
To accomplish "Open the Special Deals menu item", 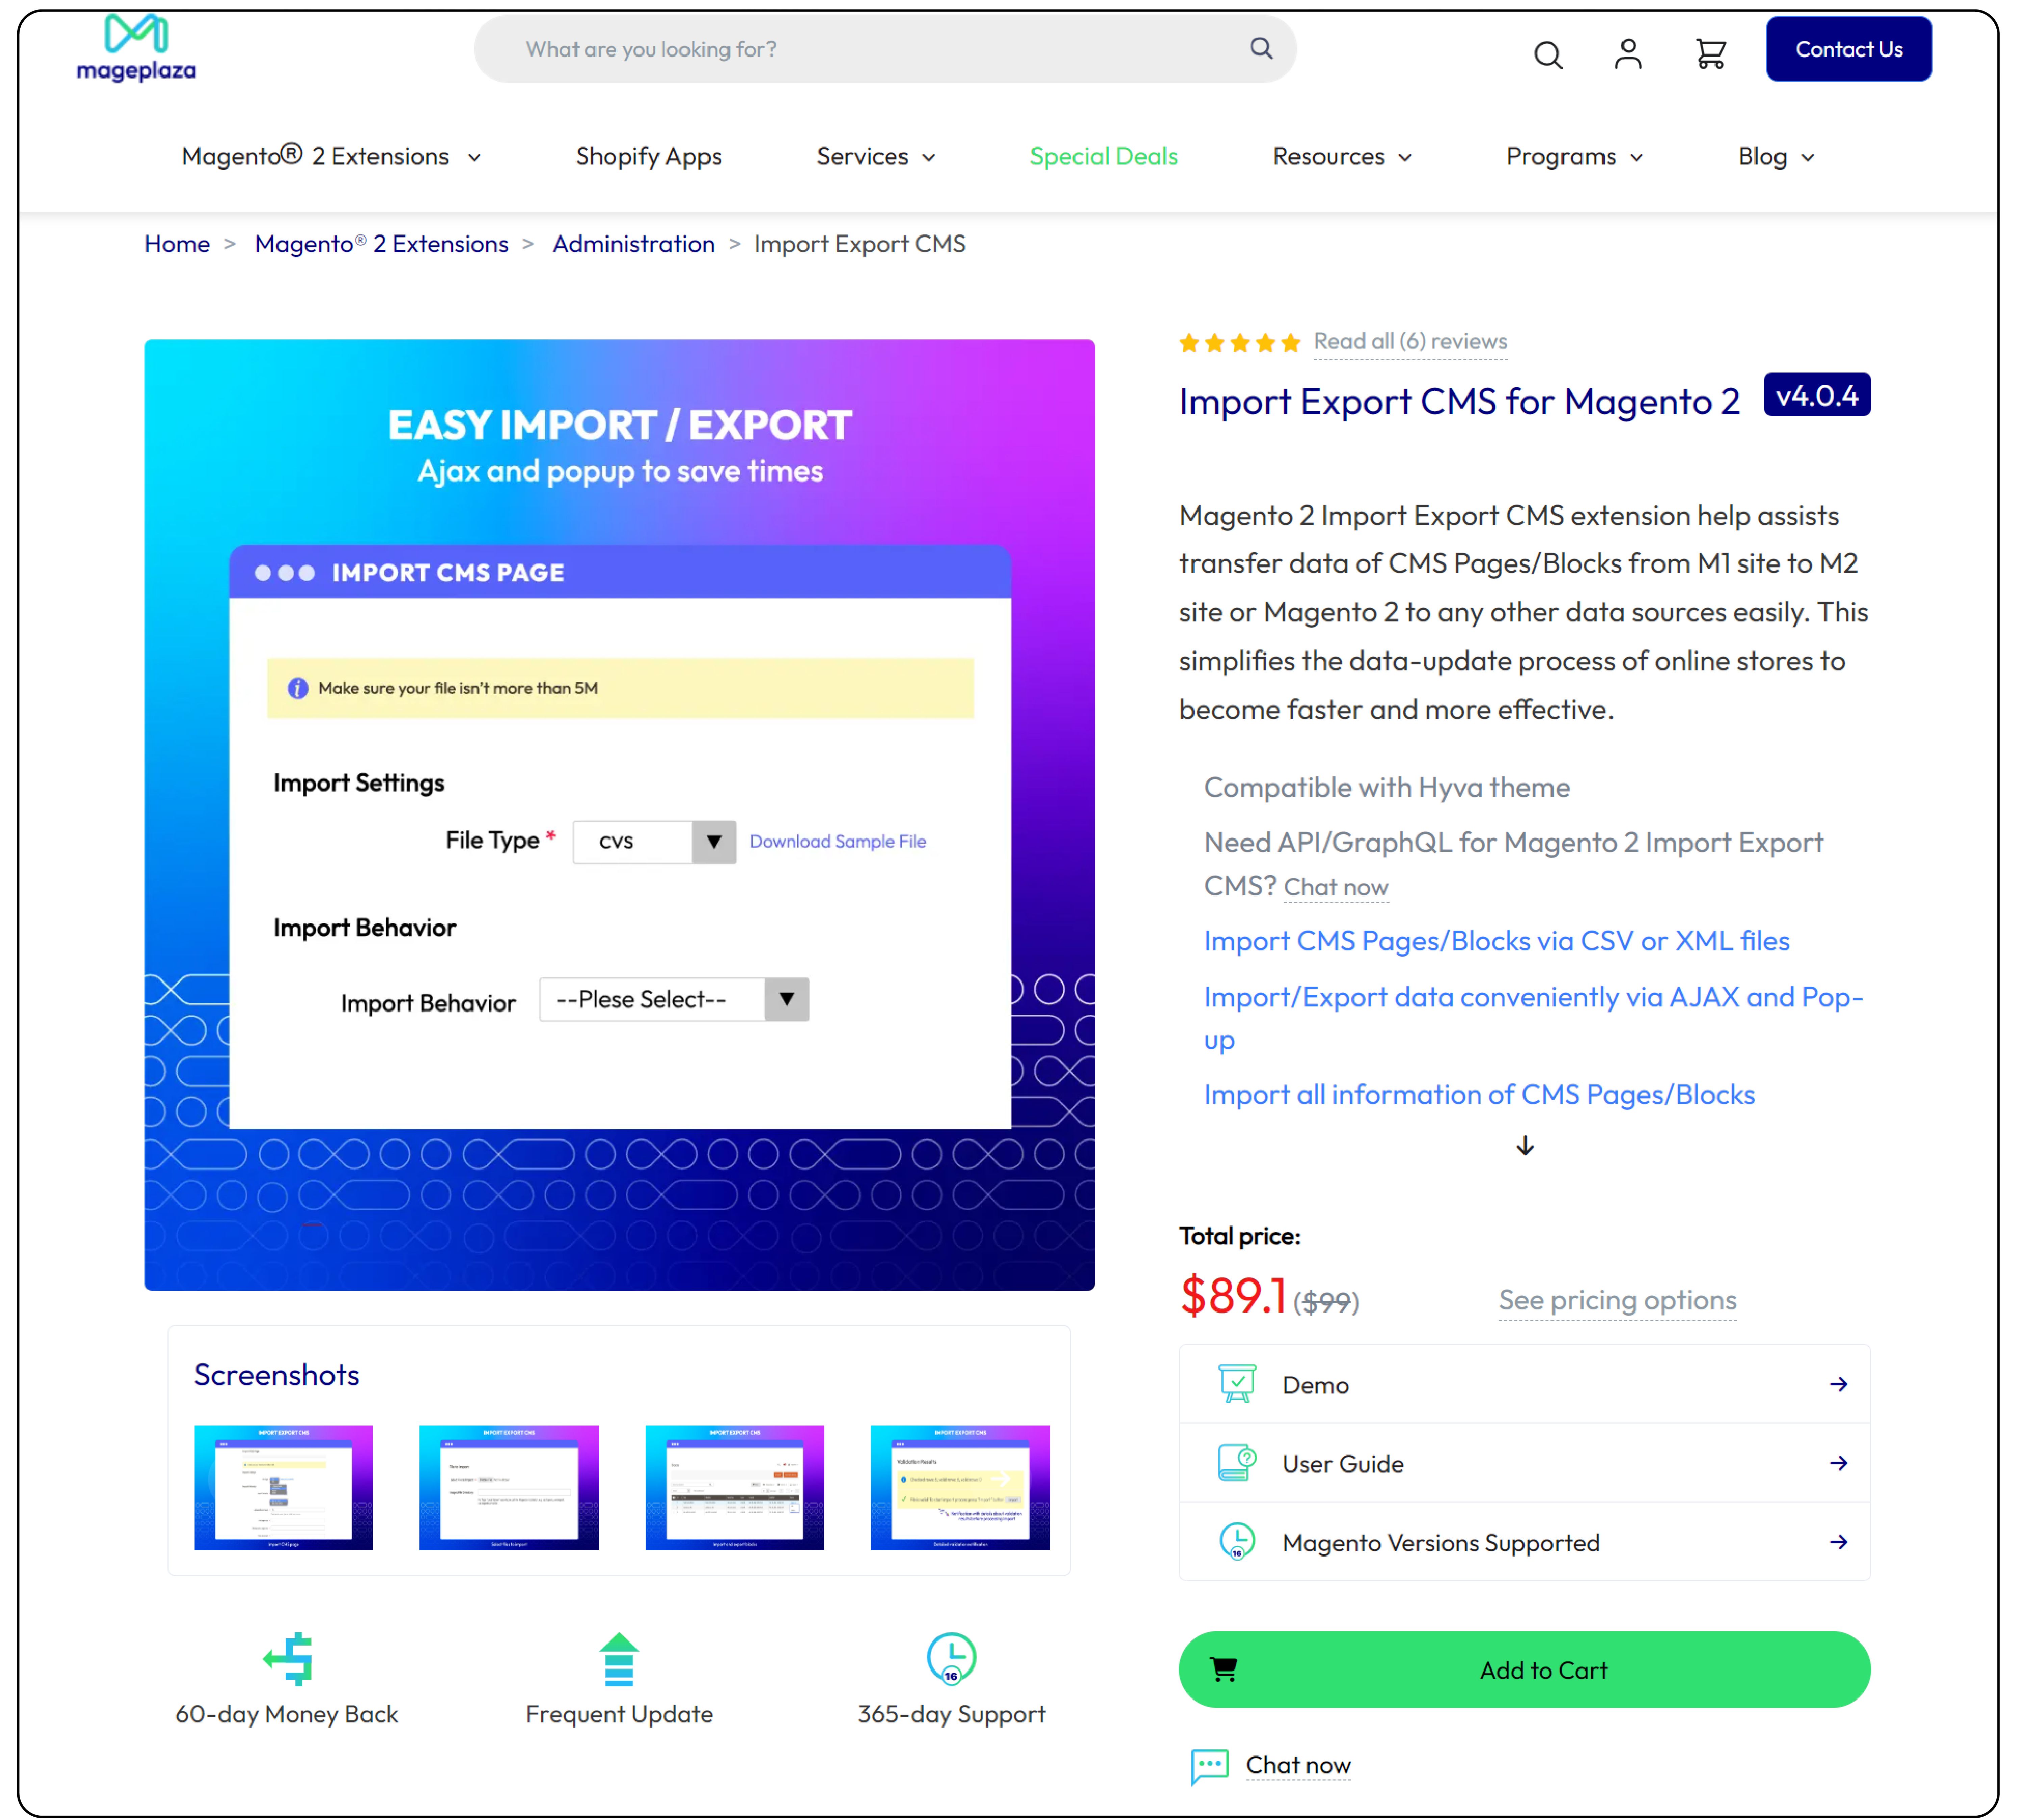I will tap(1104, 157).
